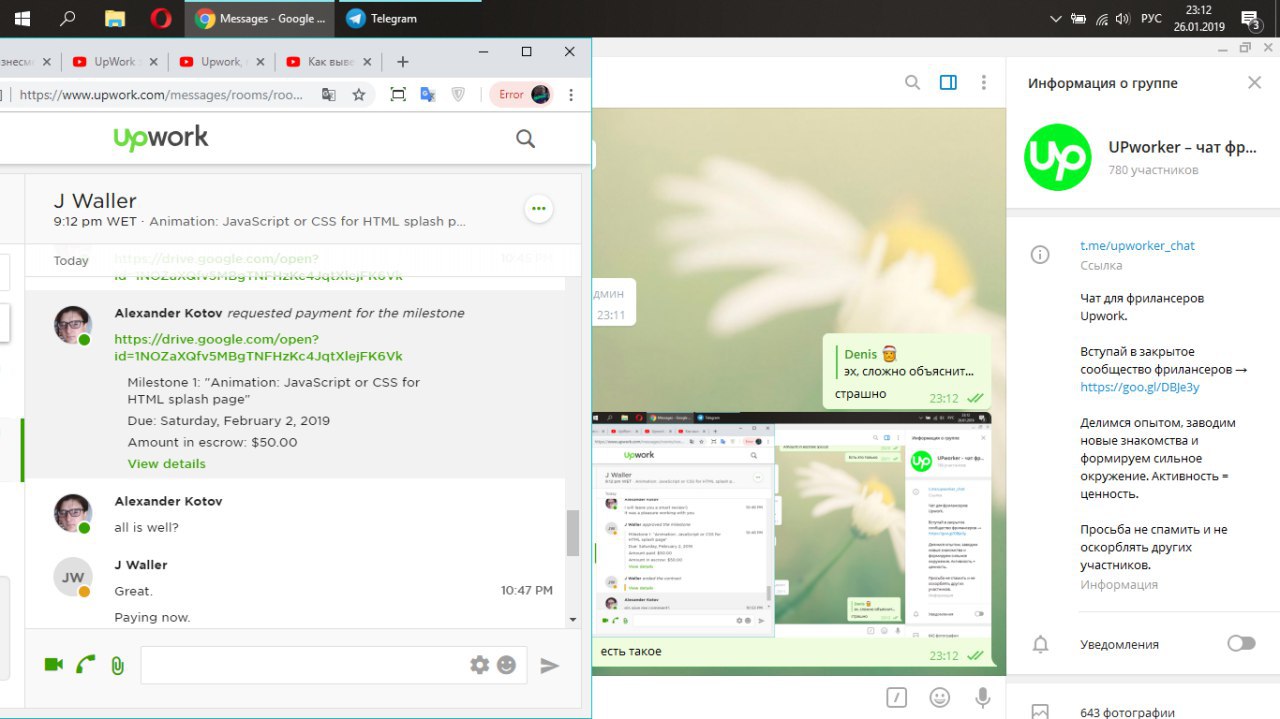
Task: Click J Waller JW avatar
Action: pyautogui.click(x=72, y=577)
